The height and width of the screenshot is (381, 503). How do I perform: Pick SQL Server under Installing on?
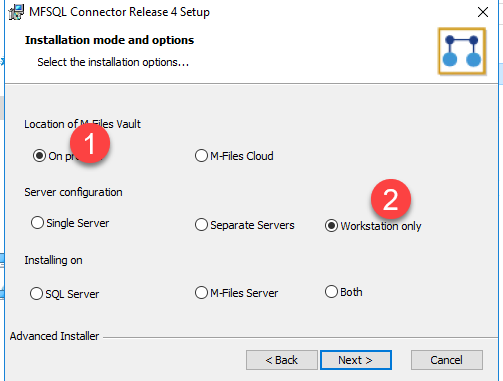64,294
